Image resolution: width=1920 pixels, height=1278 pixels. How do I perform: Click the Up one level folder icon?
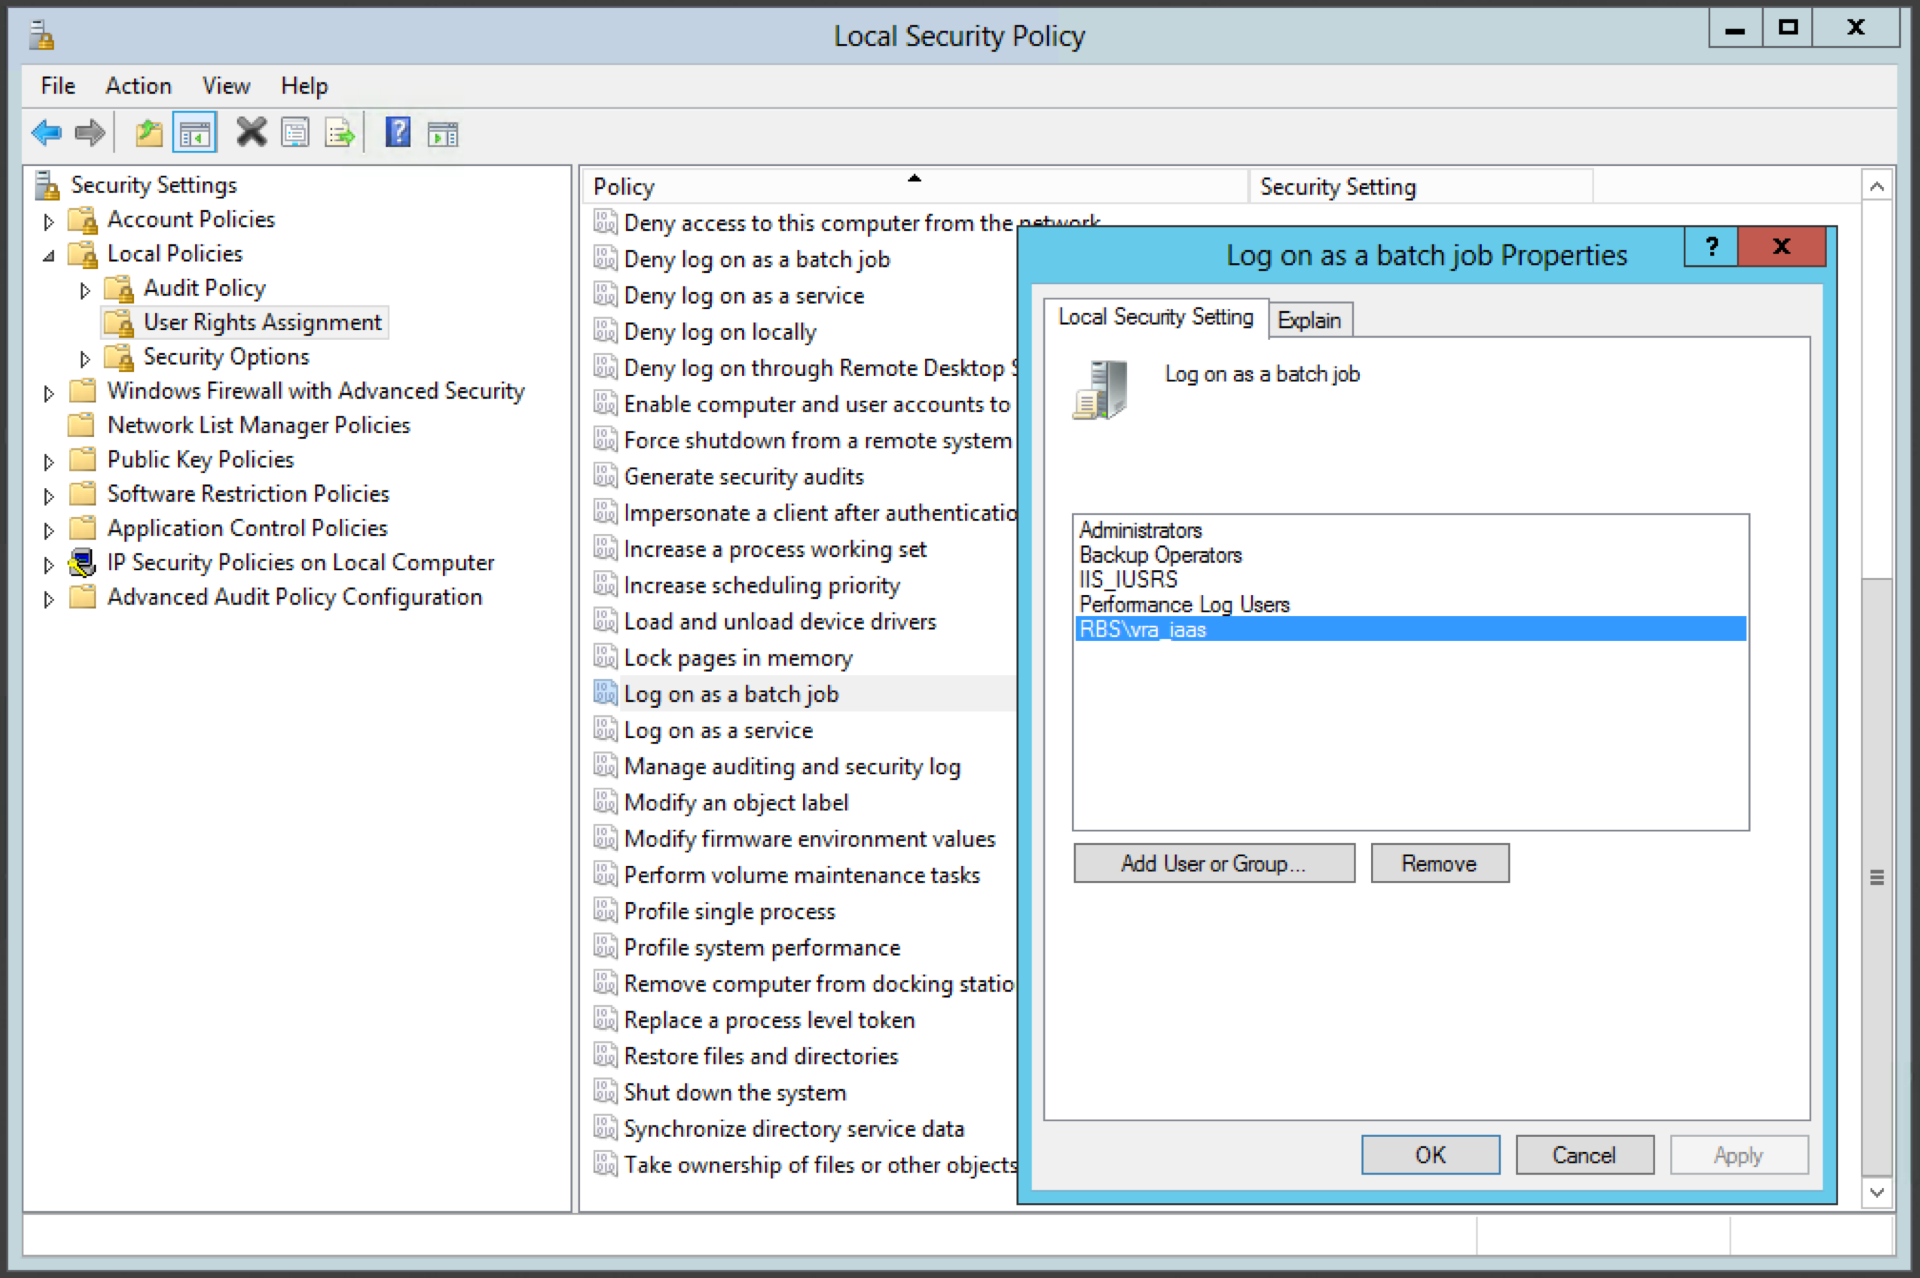point(149,132)
